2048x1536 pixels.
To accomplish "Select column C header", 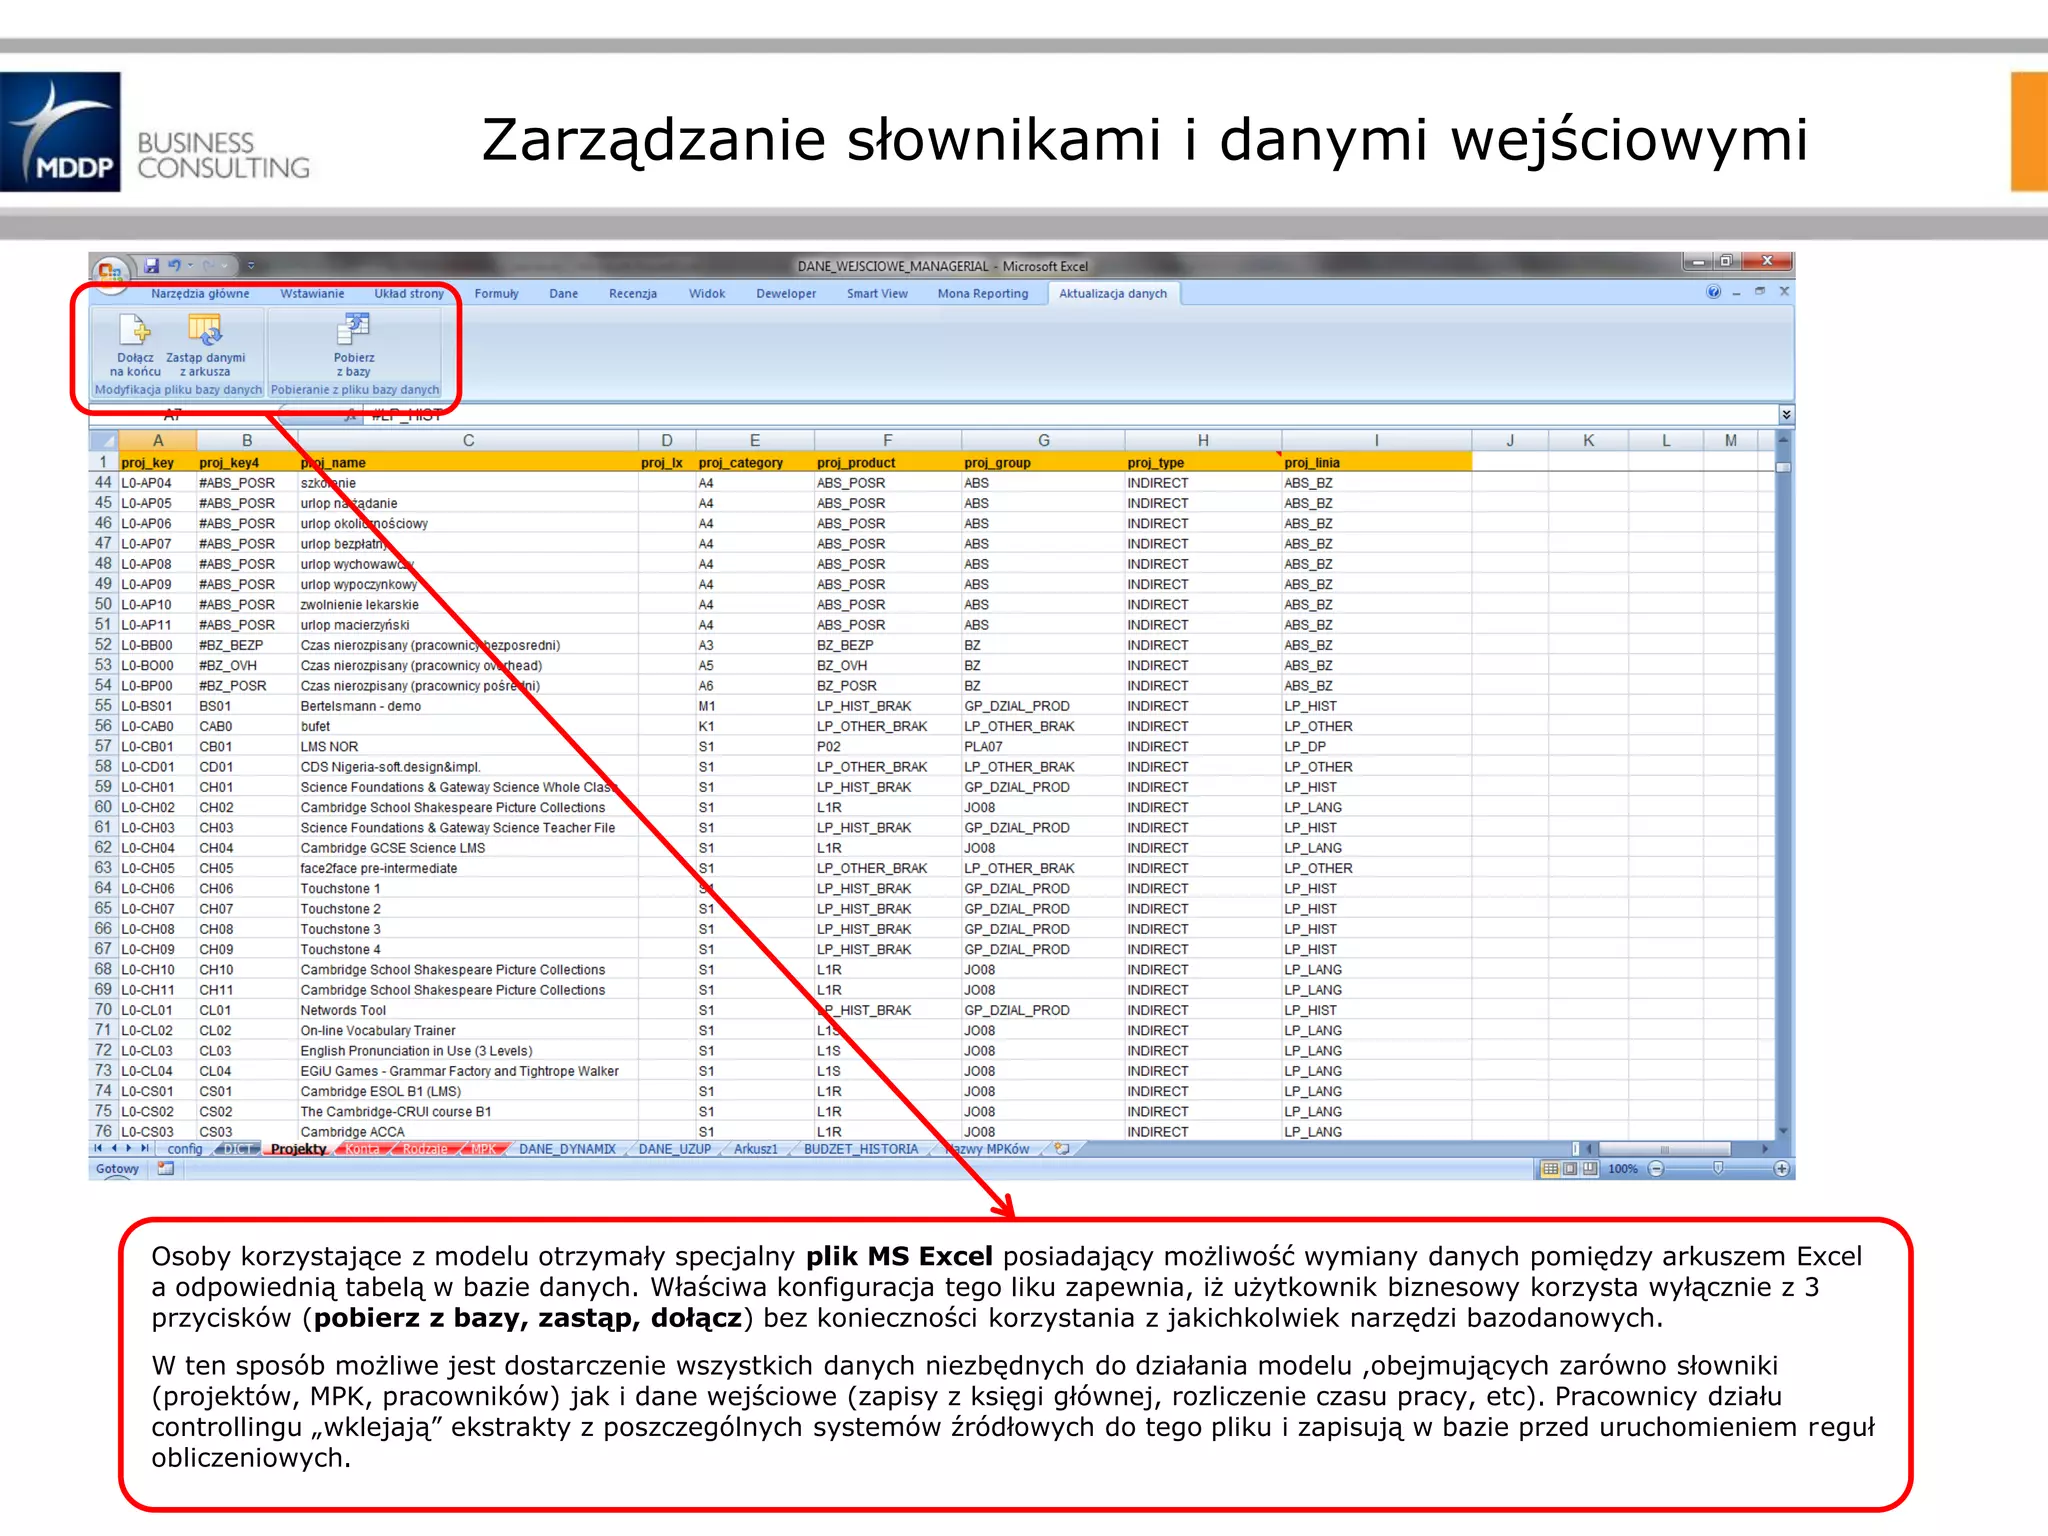I will pos(468,441).
